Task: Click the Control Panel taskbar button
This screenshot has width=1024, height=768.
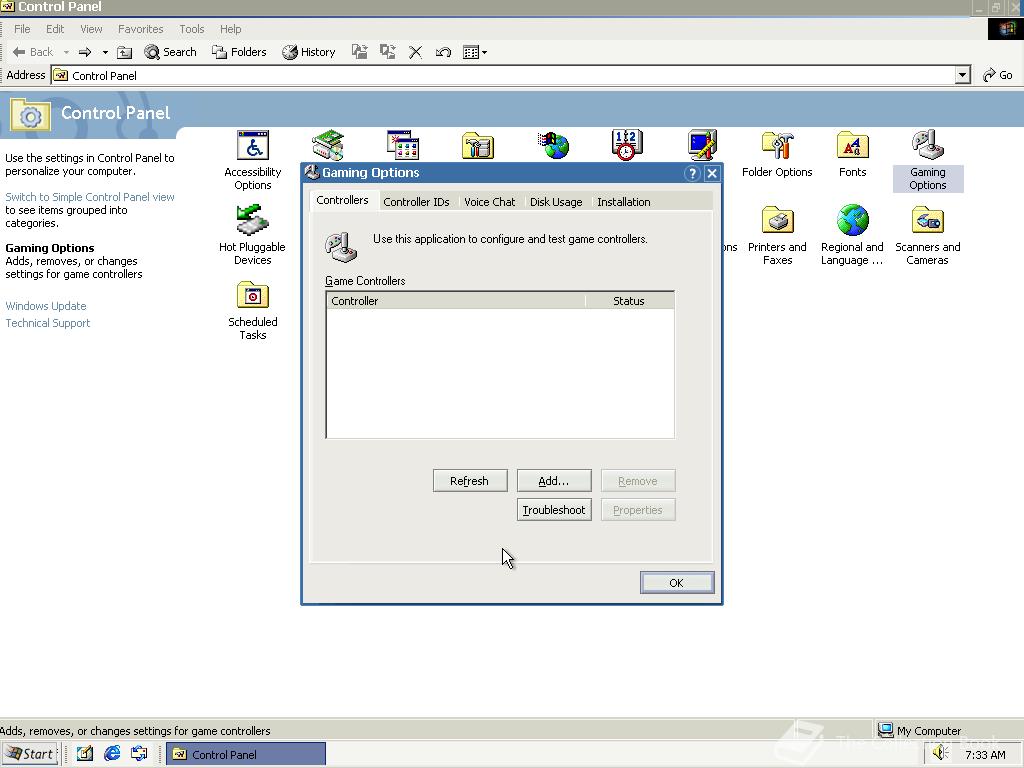Action: pos(246,754)
